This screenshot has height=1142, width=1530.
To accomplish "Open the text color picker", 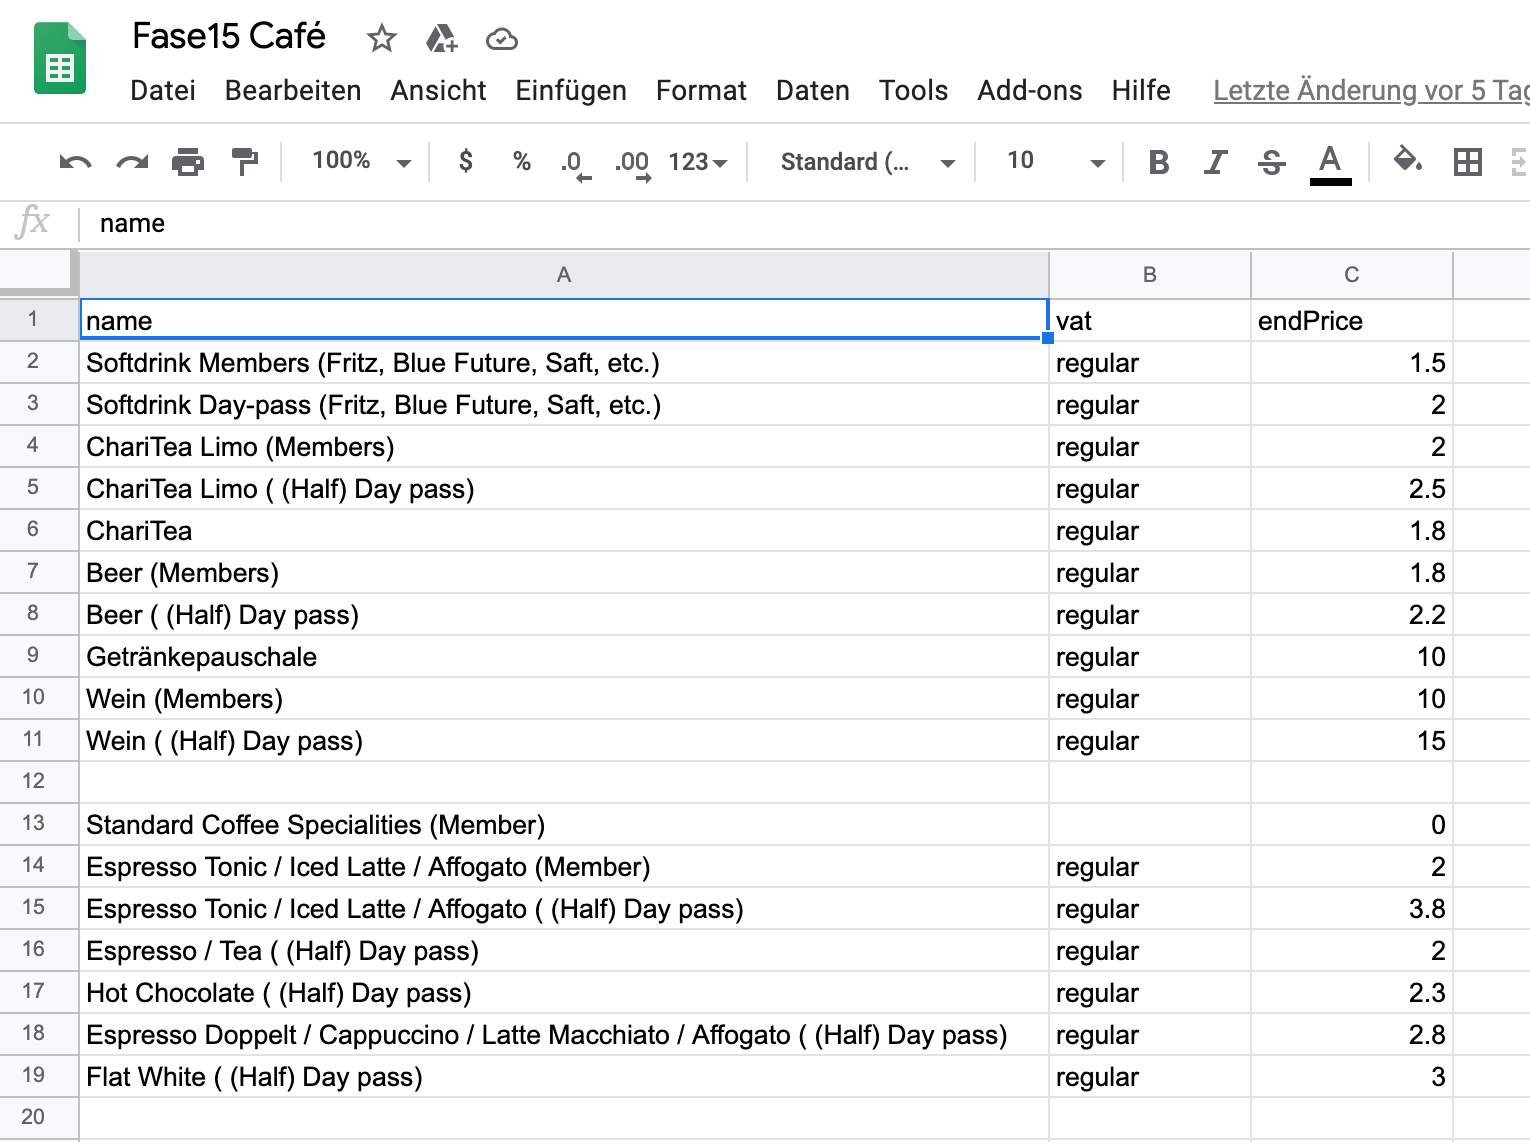I will 1330,161.
